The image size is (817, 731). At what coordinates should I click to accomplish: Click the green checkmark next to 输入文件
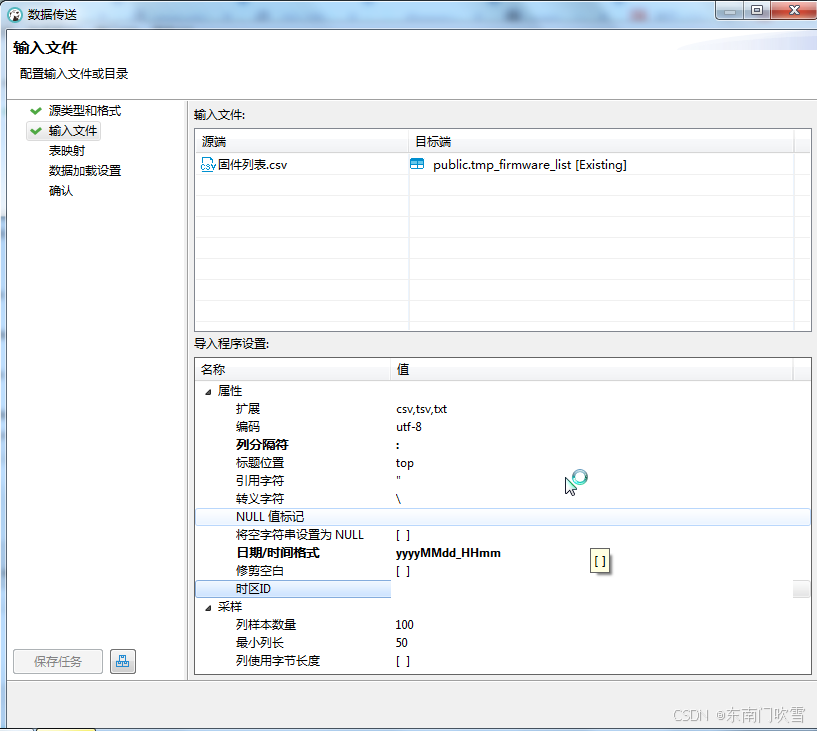click(x=36, y=131)
